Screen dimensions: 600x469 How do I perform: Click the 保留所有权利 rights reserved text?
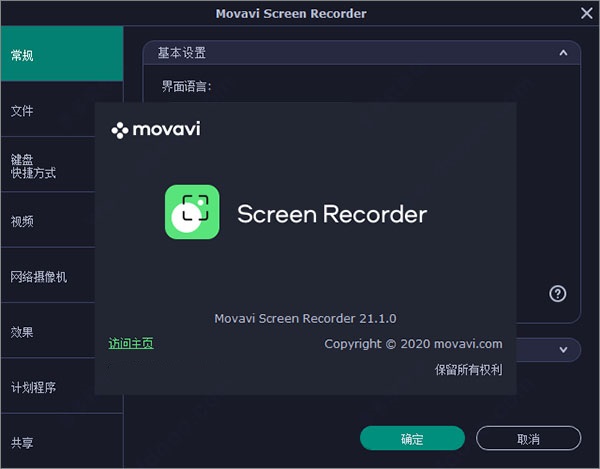tap(468, 369)
